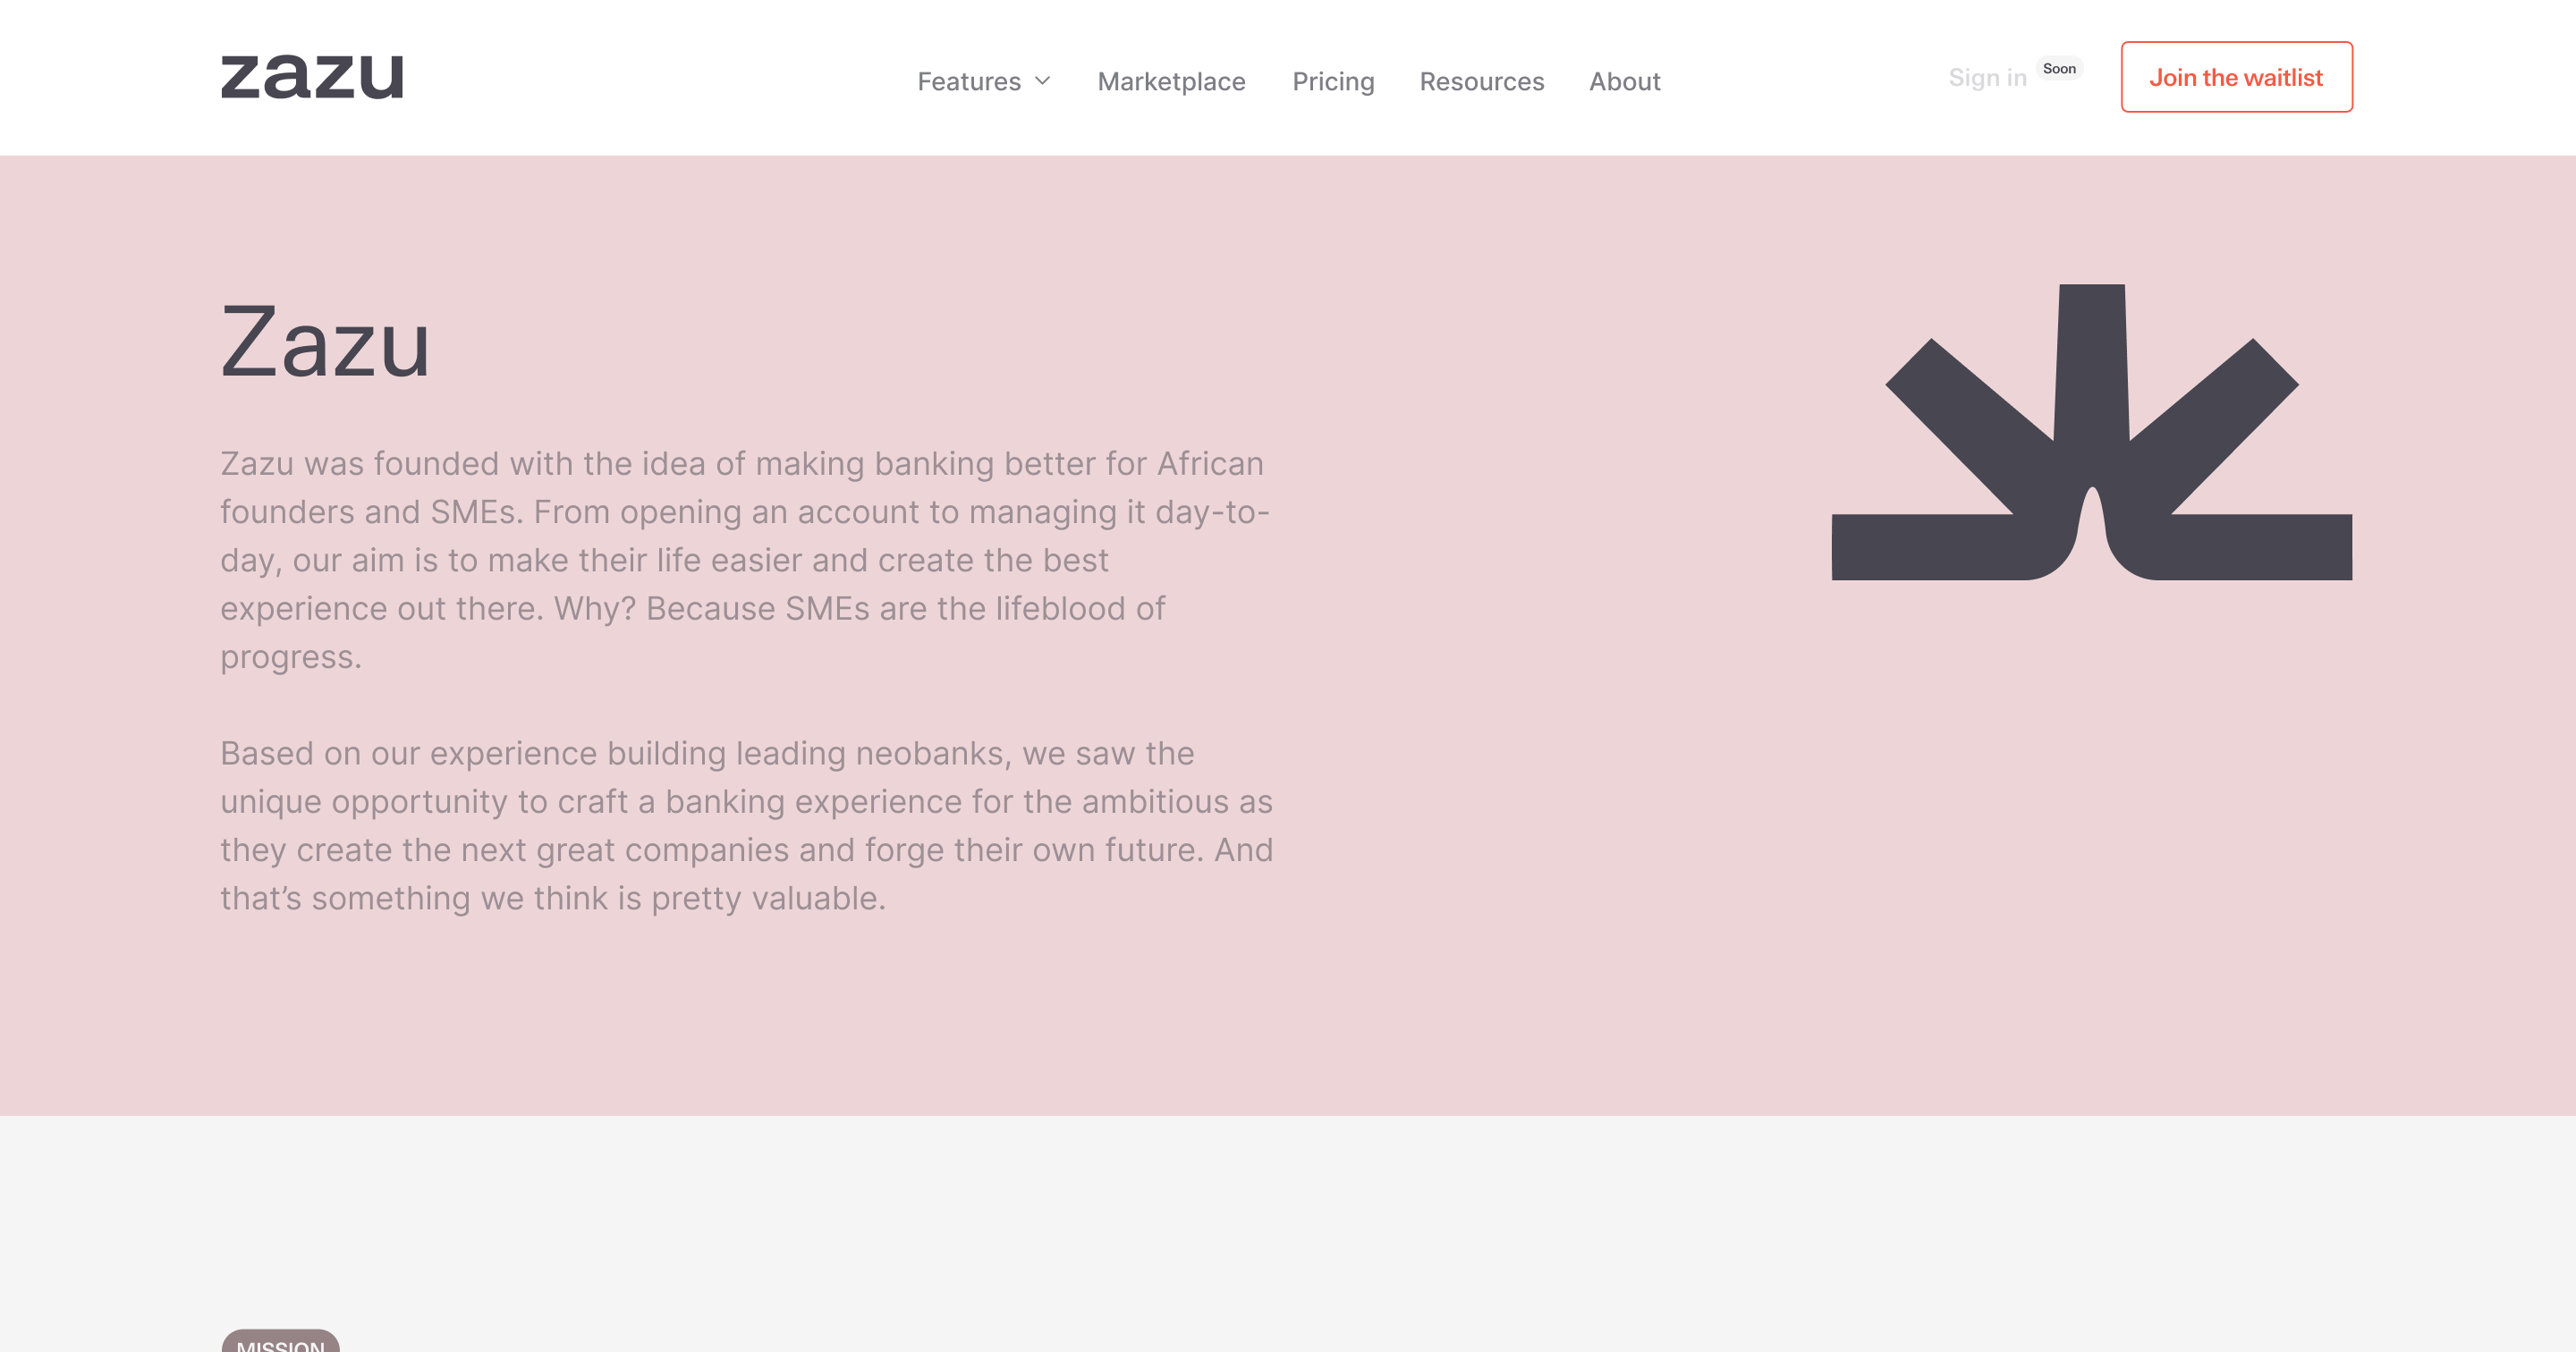The height and width of the screenshot is (1352, 2576).
Task: Open the Pricing page link
Action: click(x=1332, y=81)
